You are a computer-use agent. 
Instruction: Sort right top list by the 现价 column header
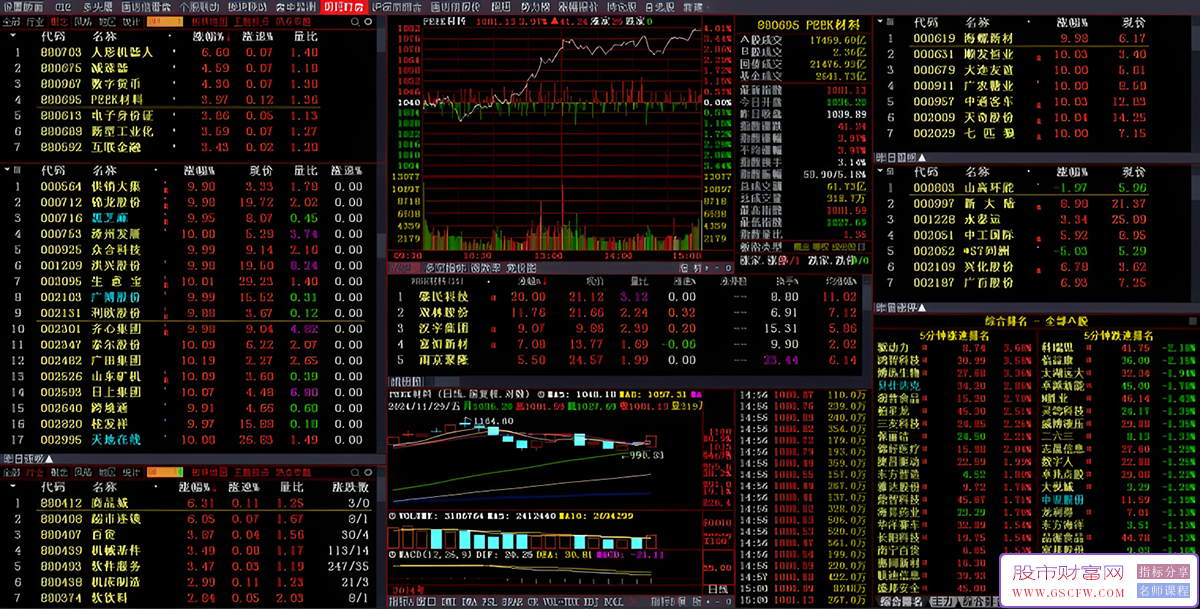click(x=1133, y=22)
